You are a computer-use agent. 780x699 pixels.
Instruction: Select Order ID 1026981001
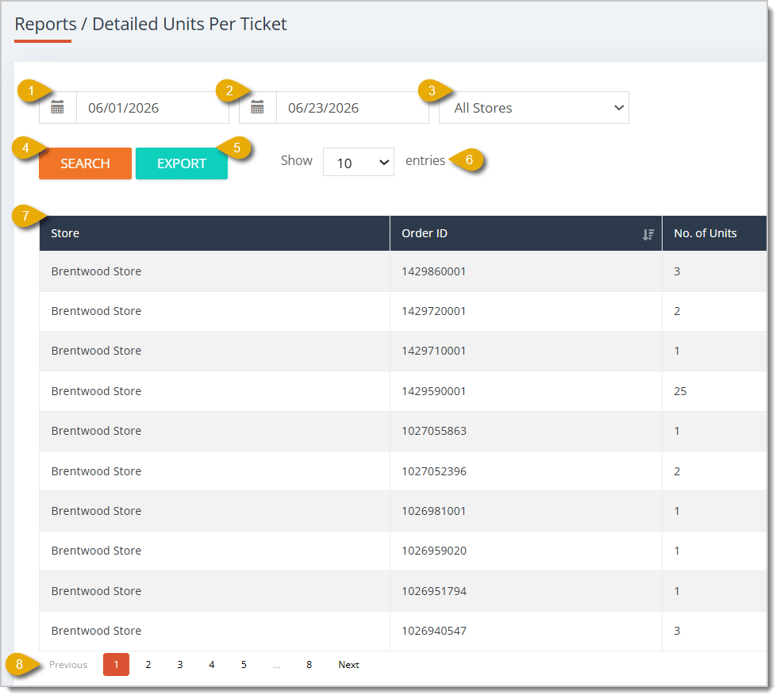434,511
